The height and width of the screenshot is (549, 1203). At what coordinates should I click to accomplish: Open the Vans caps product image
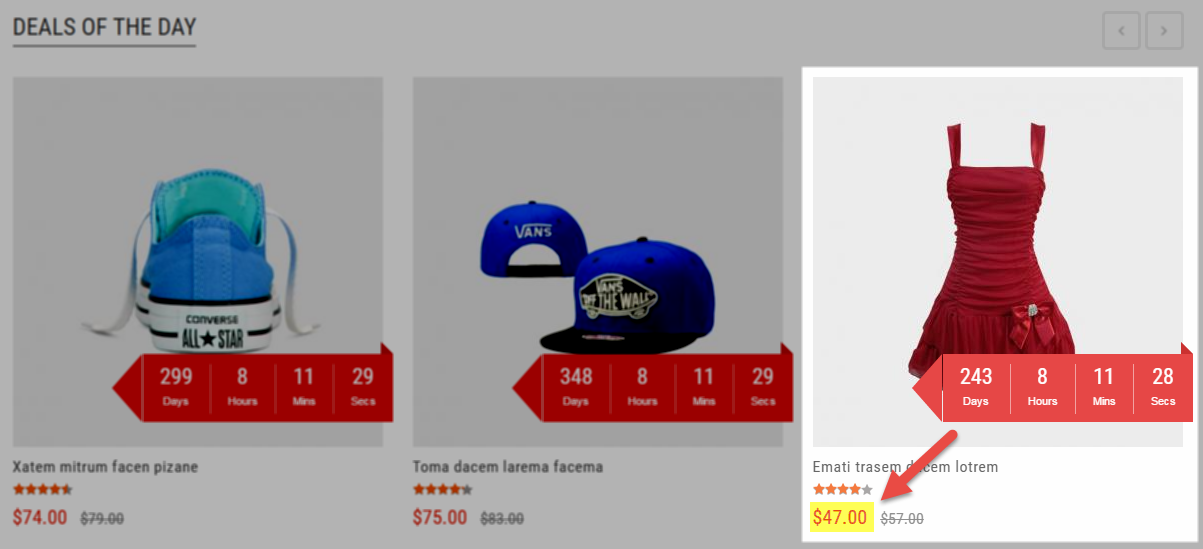click(x=598, y=262)
